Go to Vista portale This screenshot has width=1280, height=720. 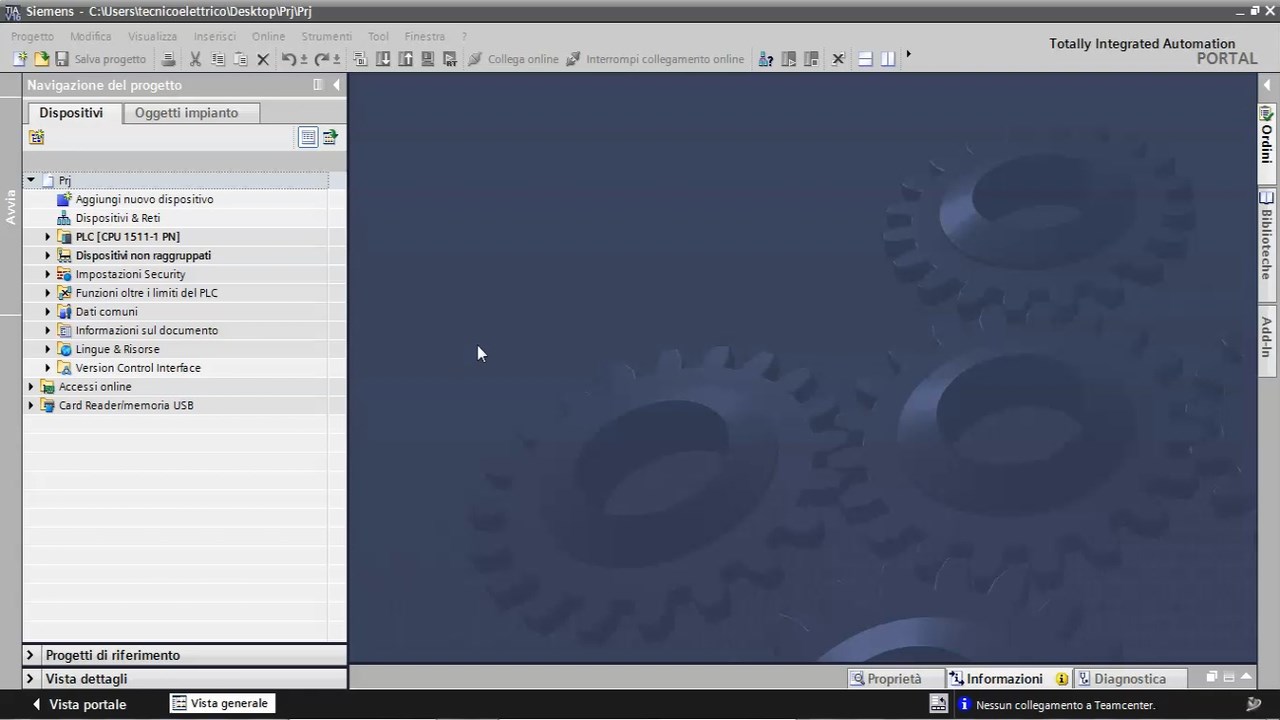(x=80, y=704)
